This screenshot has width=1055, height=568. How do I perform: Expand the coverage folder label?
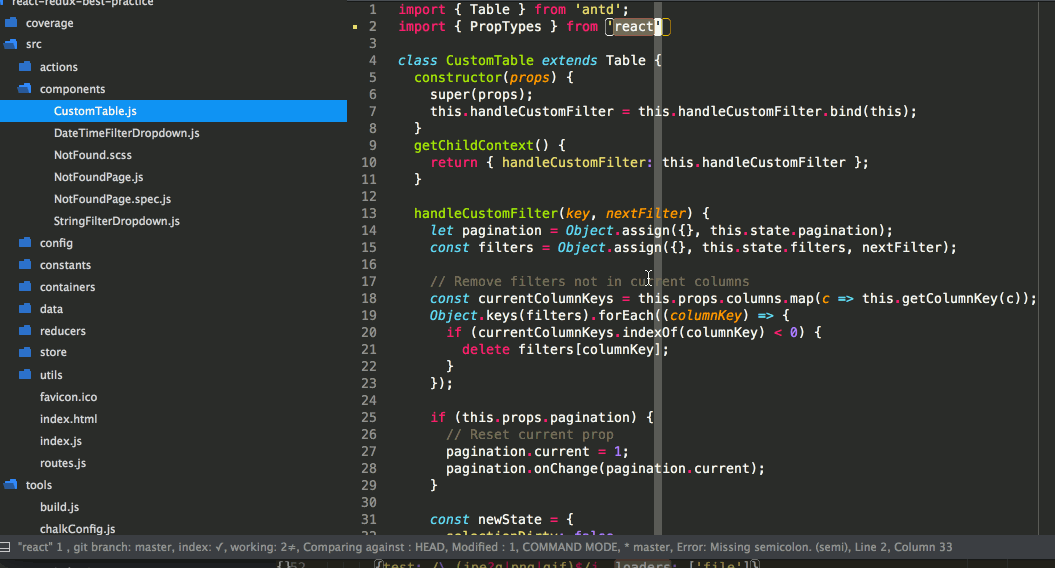(50, 23)
